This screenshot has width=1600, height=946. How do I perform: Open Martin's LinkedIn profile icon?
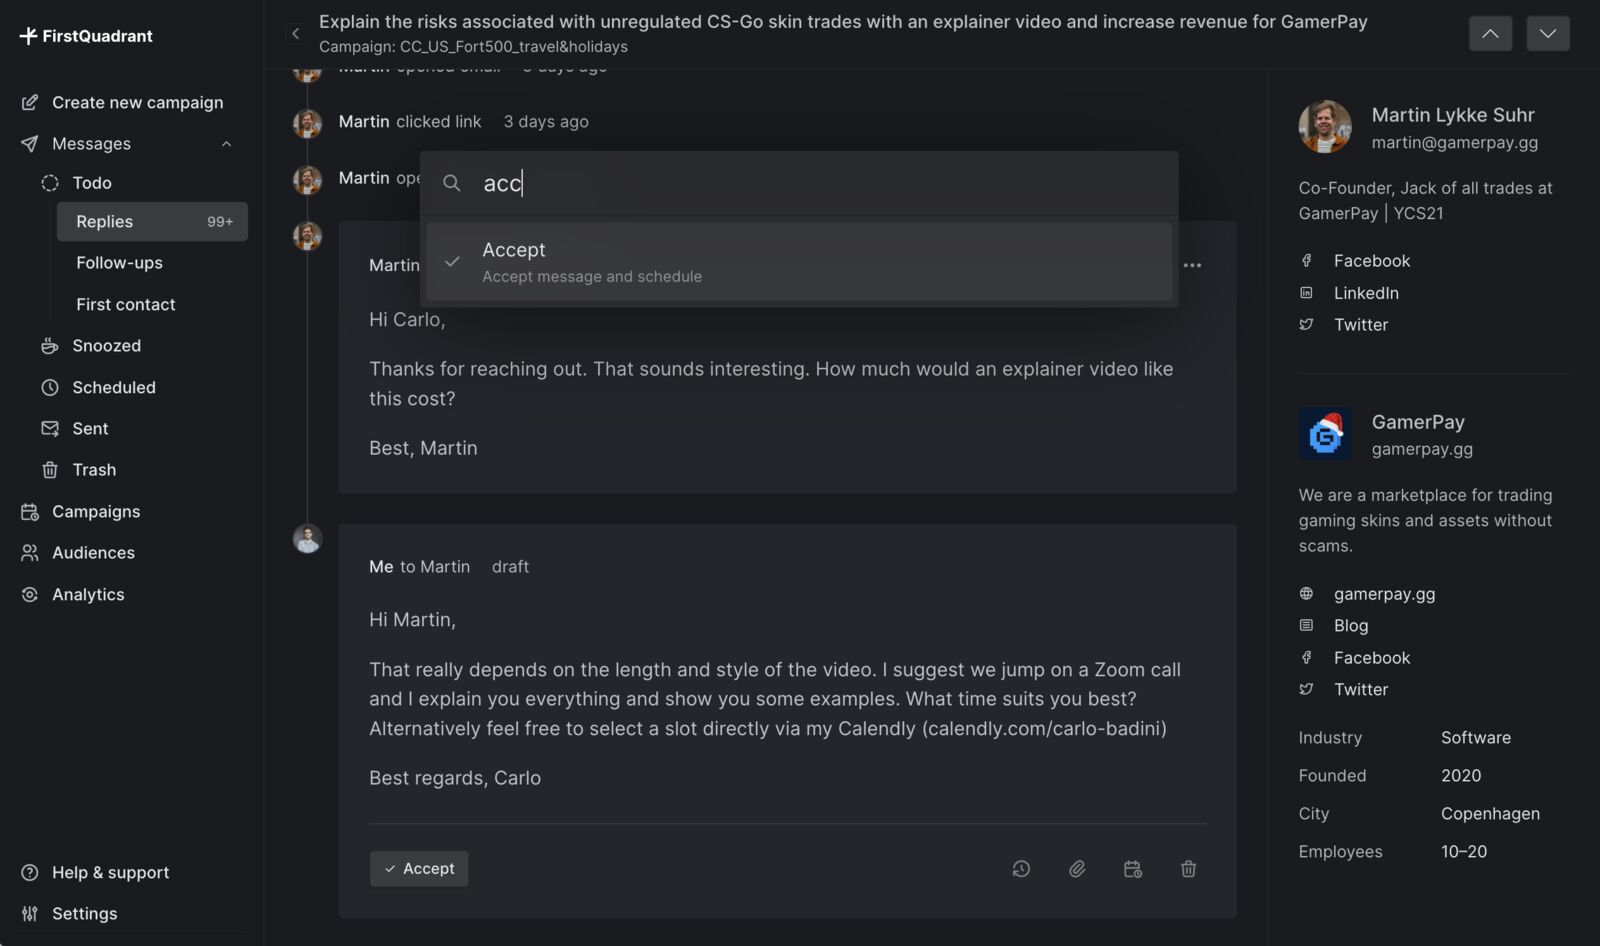point(1307,293)
